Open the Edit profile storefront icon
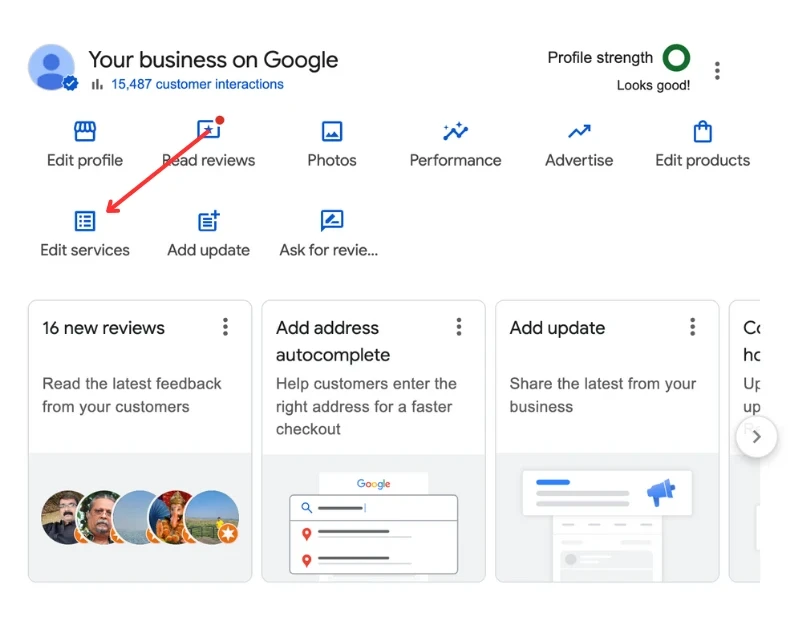Image resolution: width=797 pixels, height=621 pixels. (x=85, y=131)
